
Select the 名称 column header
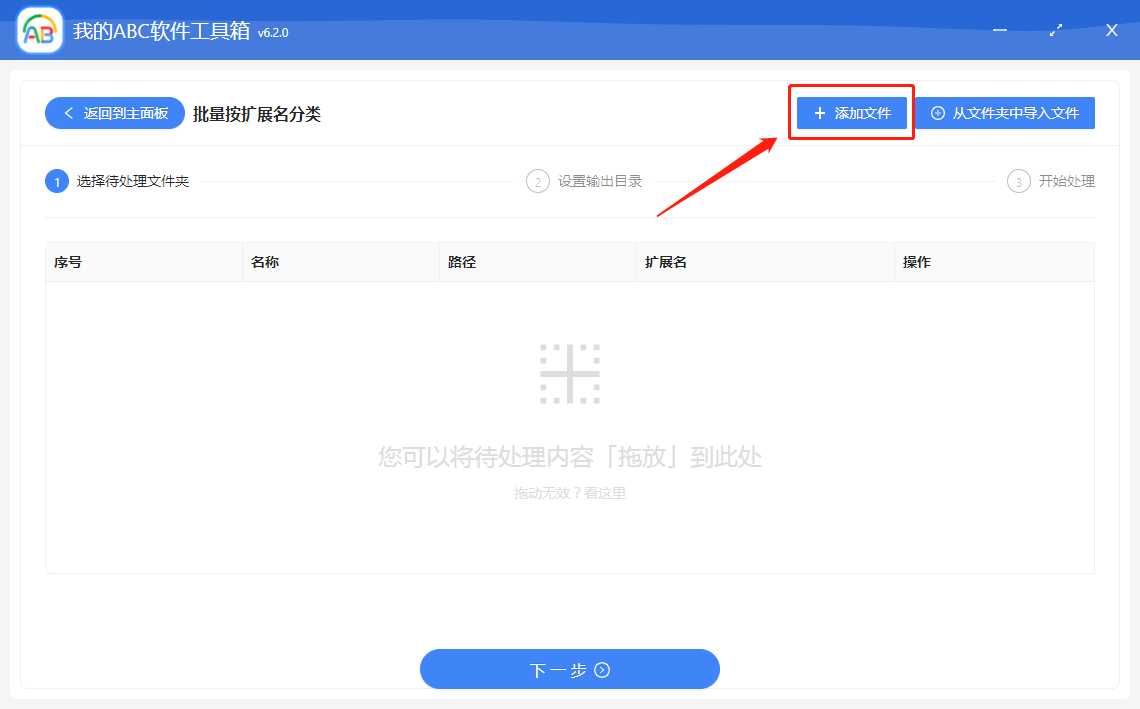click(262, 262)
